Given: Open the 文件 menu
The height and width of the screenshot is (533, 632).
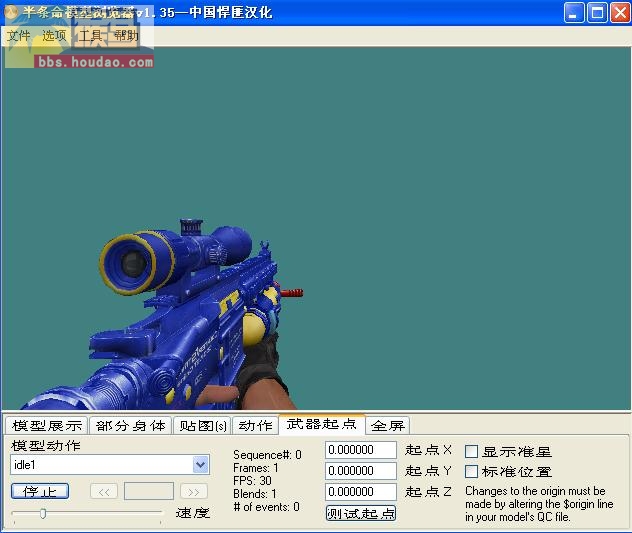Looking at the screenshot, I should [19, 36].
